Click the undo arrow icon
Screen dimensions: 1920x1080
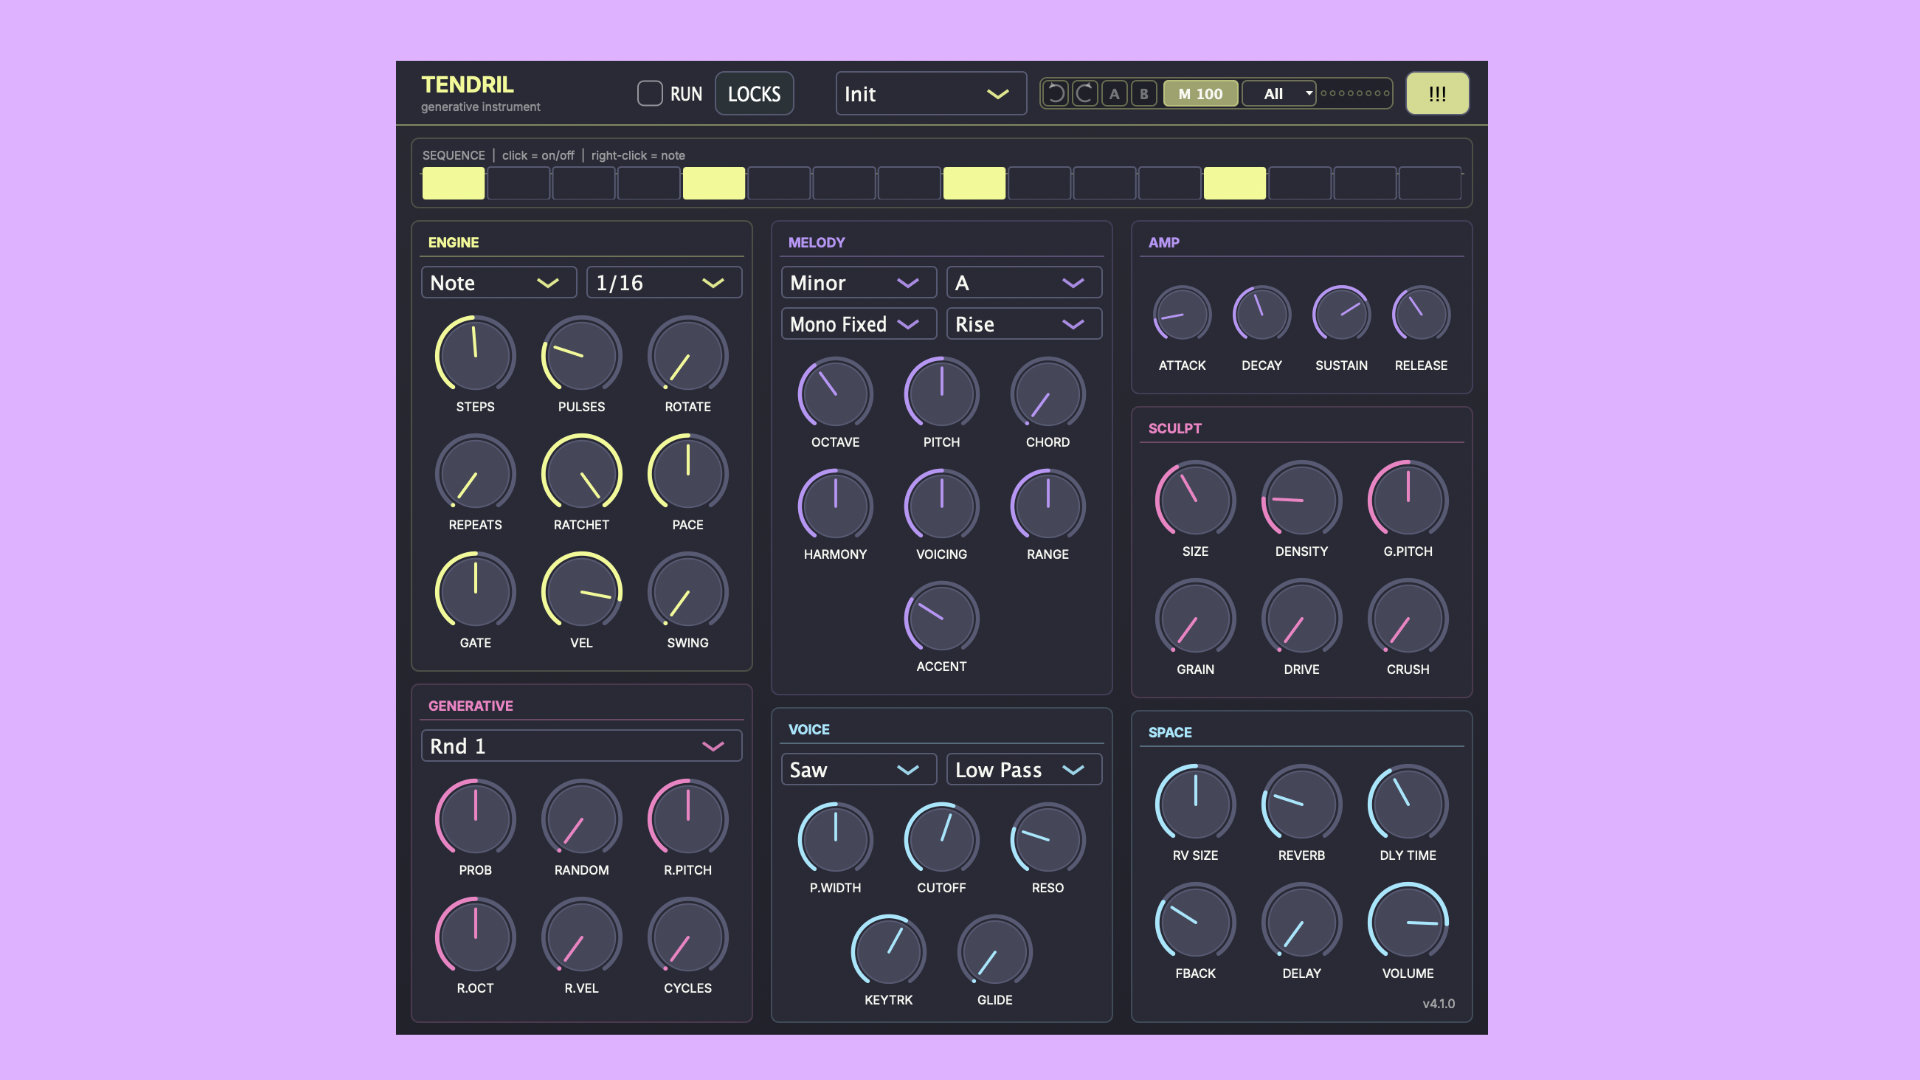1055,94
